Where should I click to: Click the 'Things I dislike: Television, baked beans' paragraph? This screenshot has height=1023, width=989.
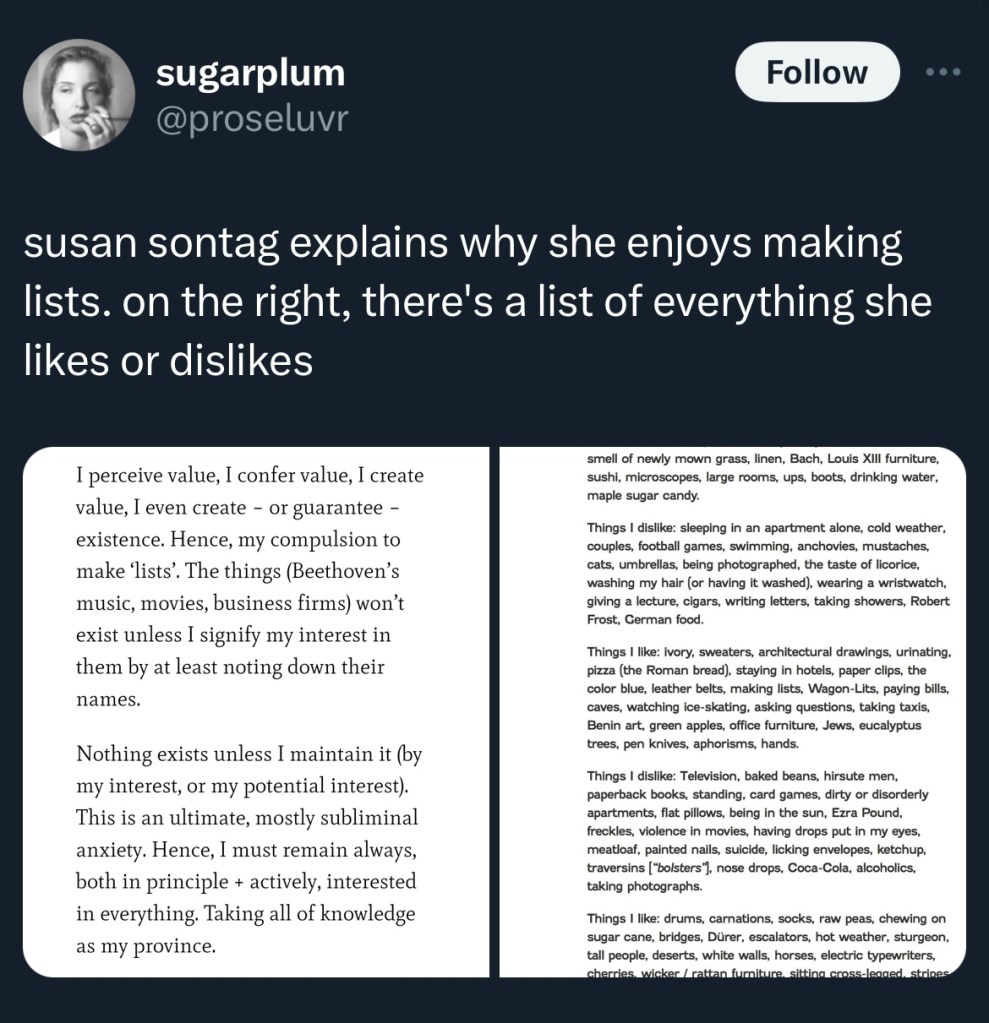tap(766, 831)
